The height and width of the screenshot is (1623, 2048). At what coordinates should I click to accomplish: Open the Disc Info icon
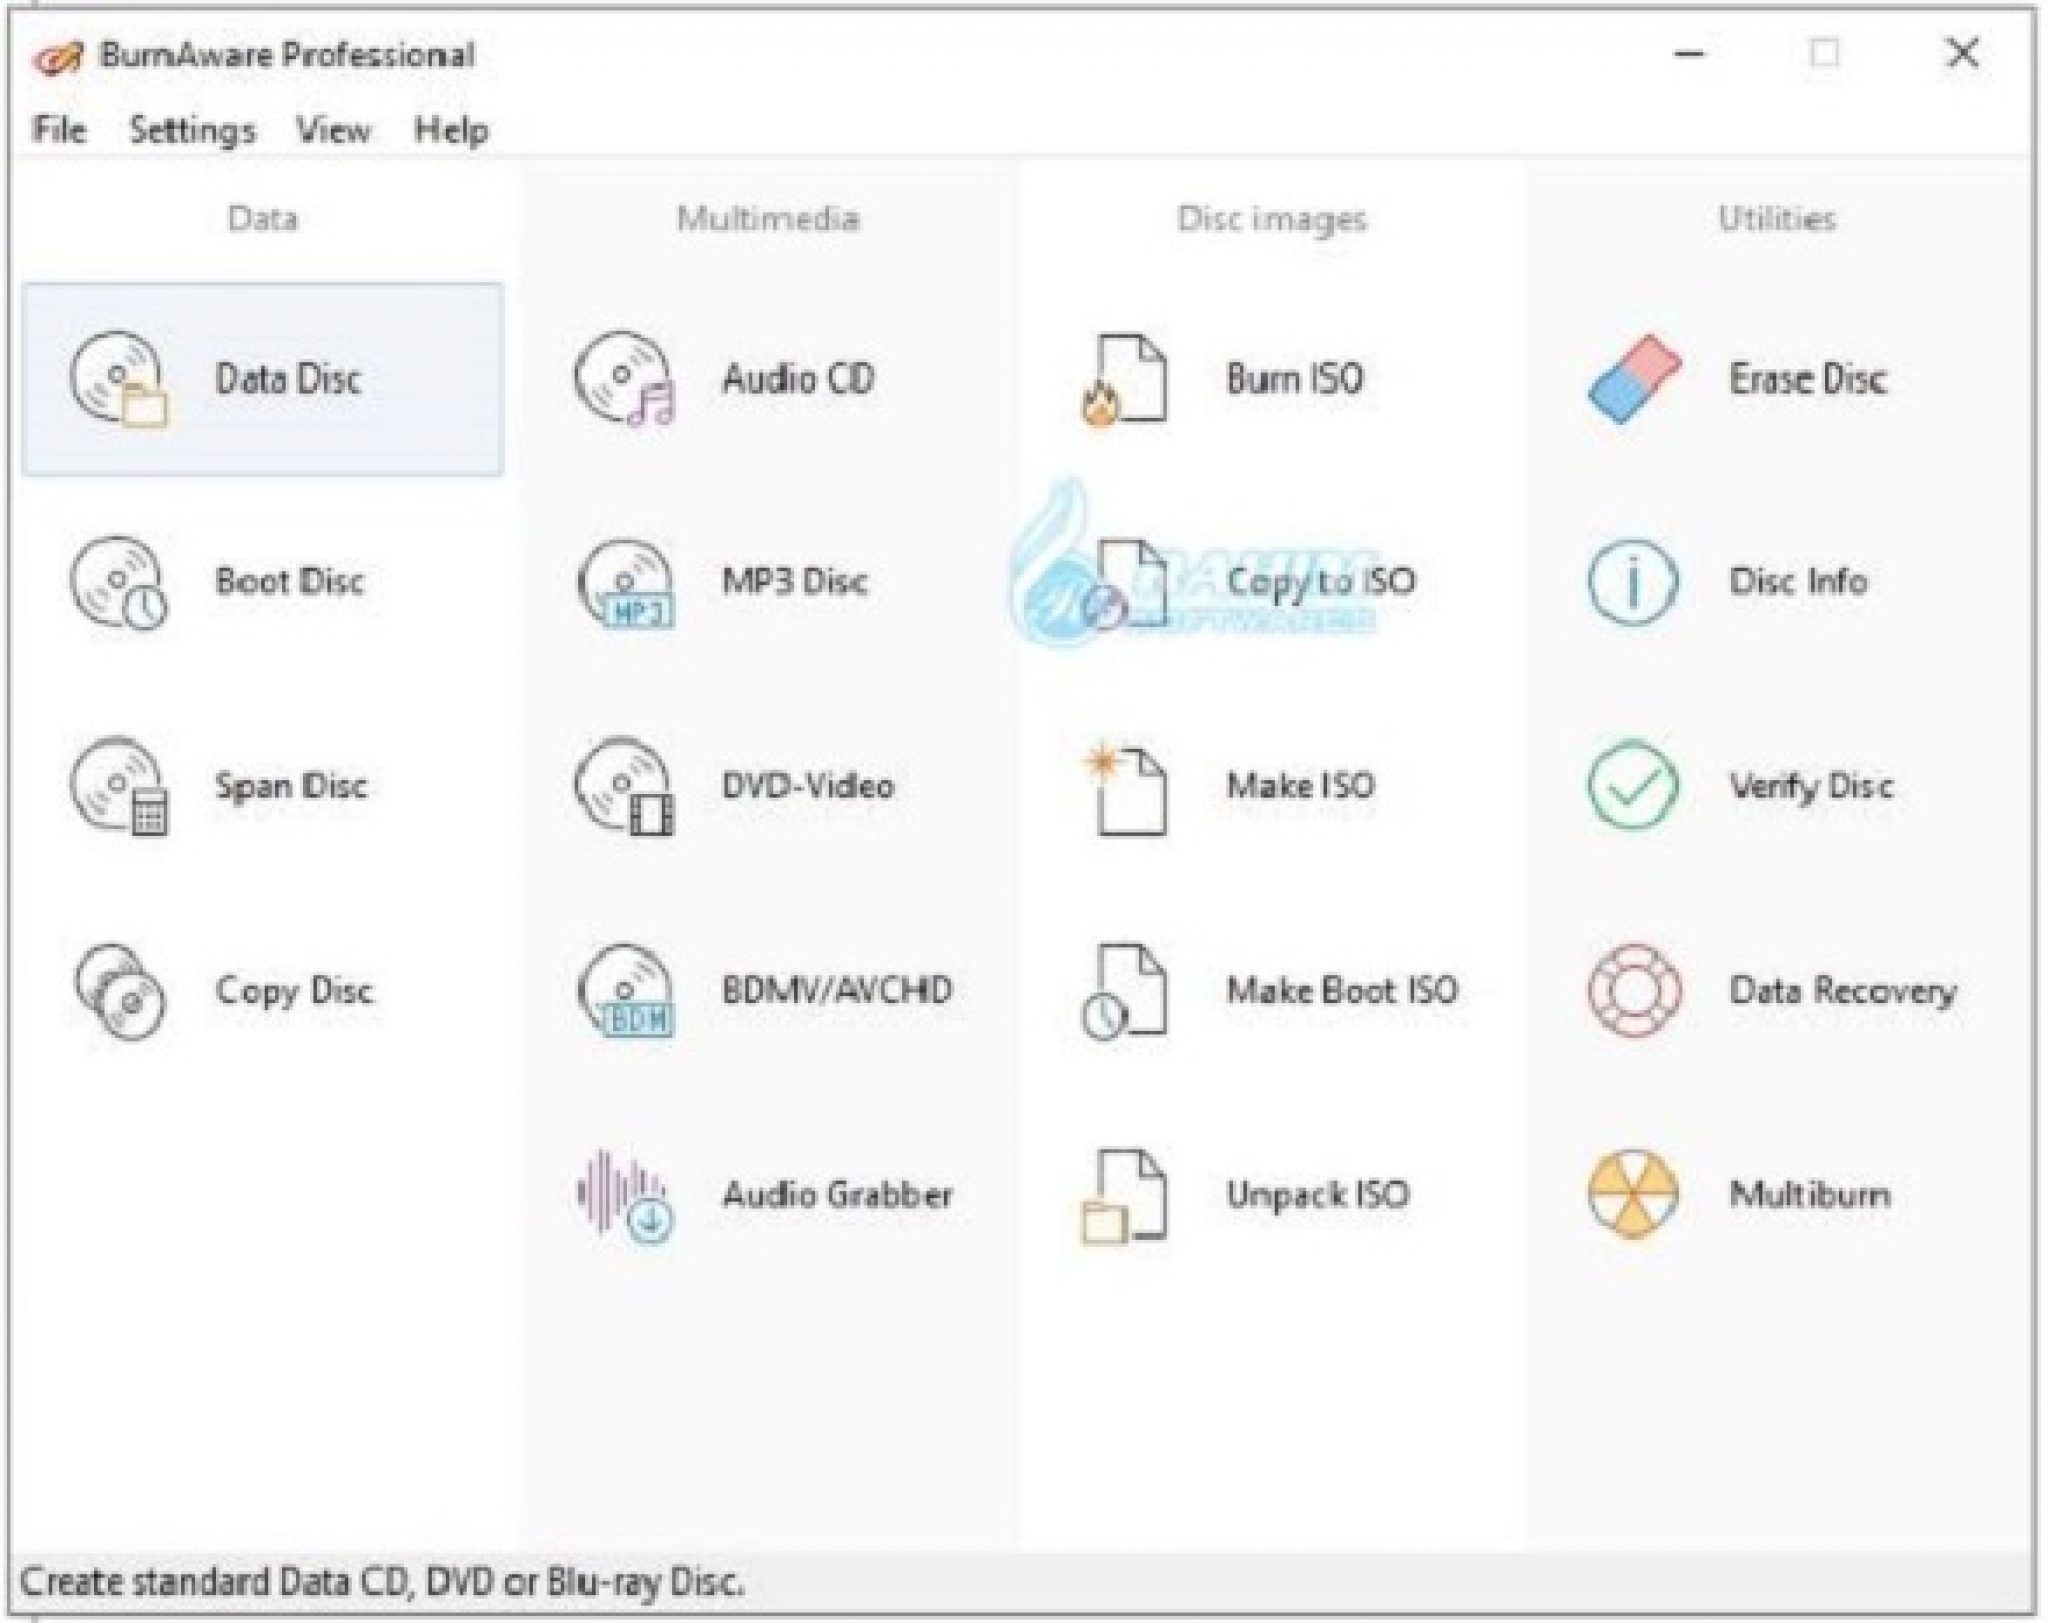[1633, 582]
